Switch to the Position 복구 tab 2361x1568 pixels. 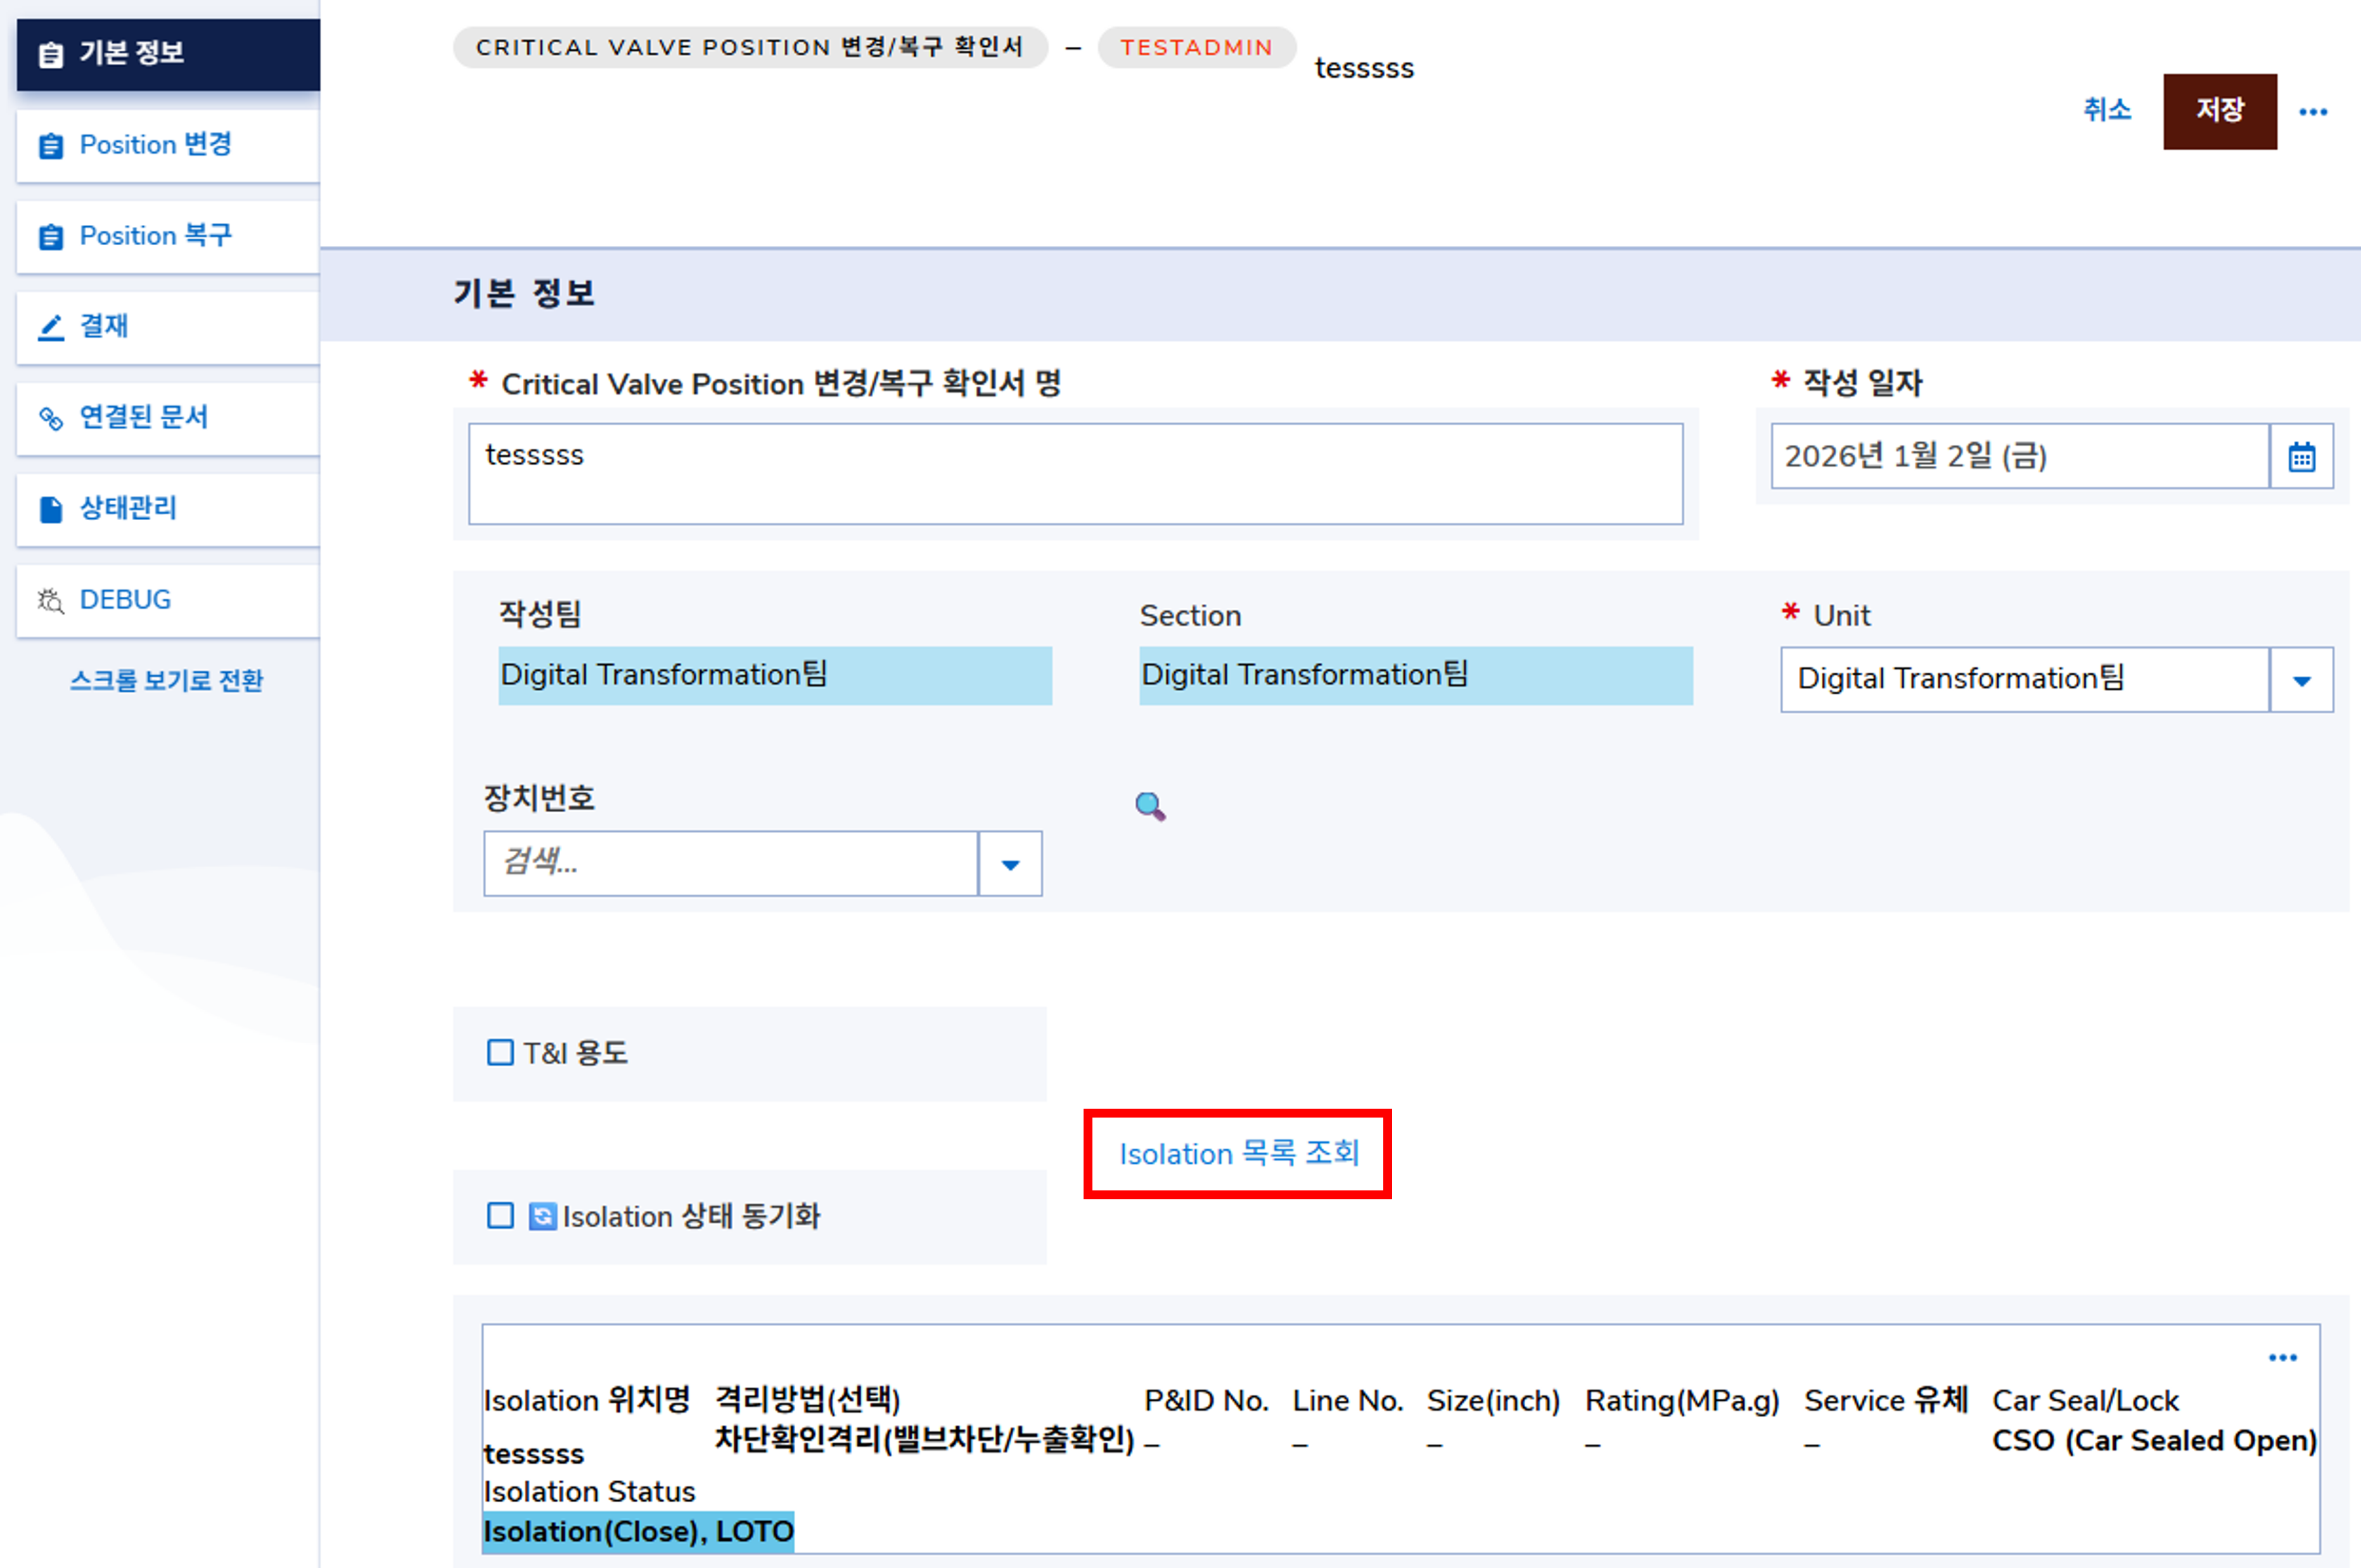(x=155, y=236)
